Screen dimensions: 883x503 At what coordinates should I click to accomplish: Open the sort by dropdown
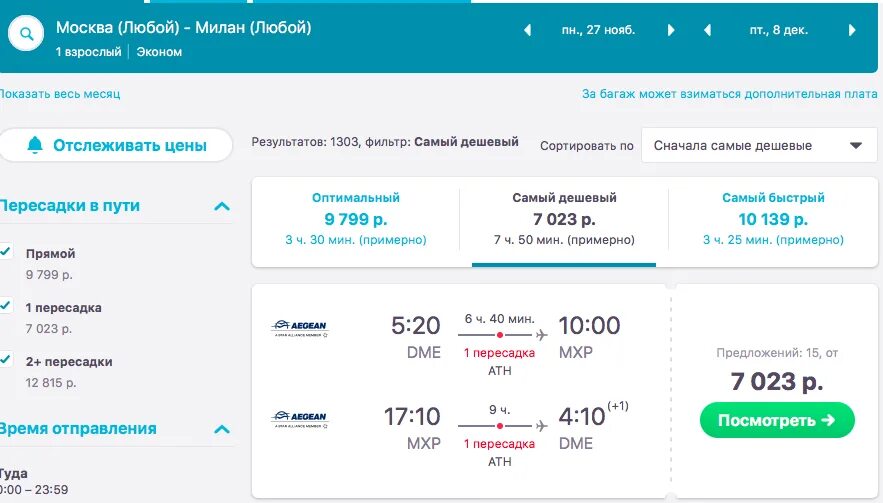(758, 145)
